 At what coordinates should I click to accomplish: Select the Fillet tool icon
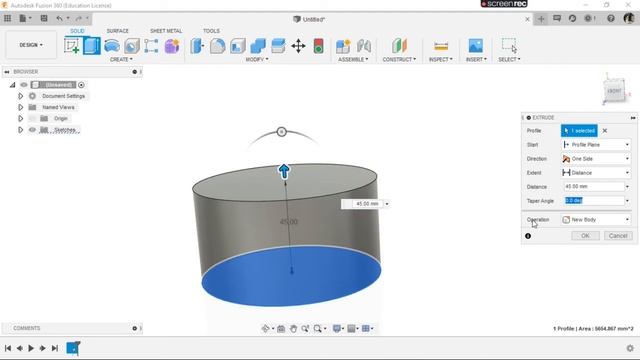pos(218,46)
